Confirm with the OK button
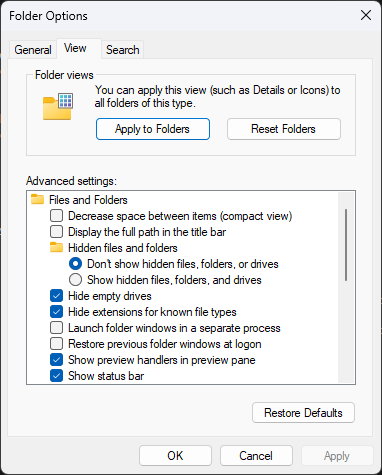Screen dimensions: 382x475 point(175,456)
